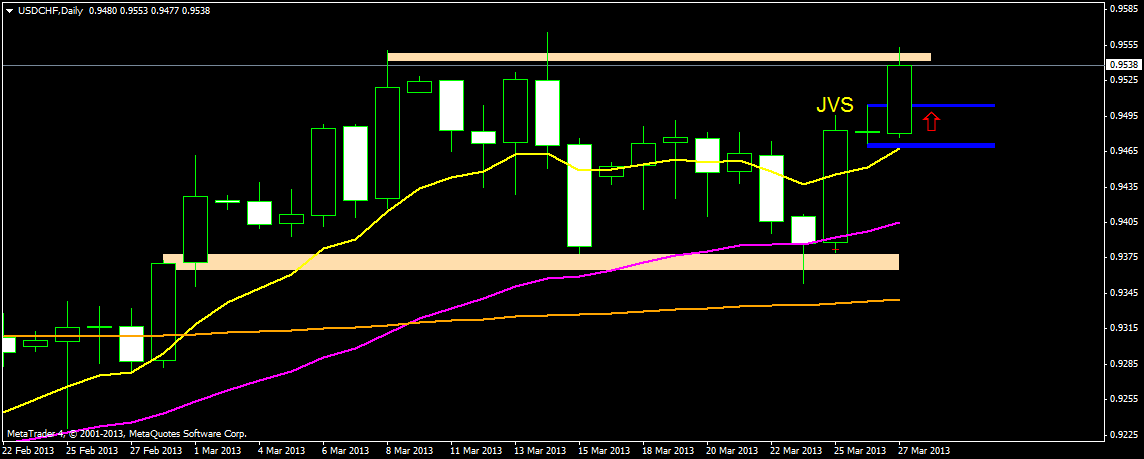Select the lower peach support zone rectangle
This screenshot has height=459, width=1144.
[x=530, y=262]
